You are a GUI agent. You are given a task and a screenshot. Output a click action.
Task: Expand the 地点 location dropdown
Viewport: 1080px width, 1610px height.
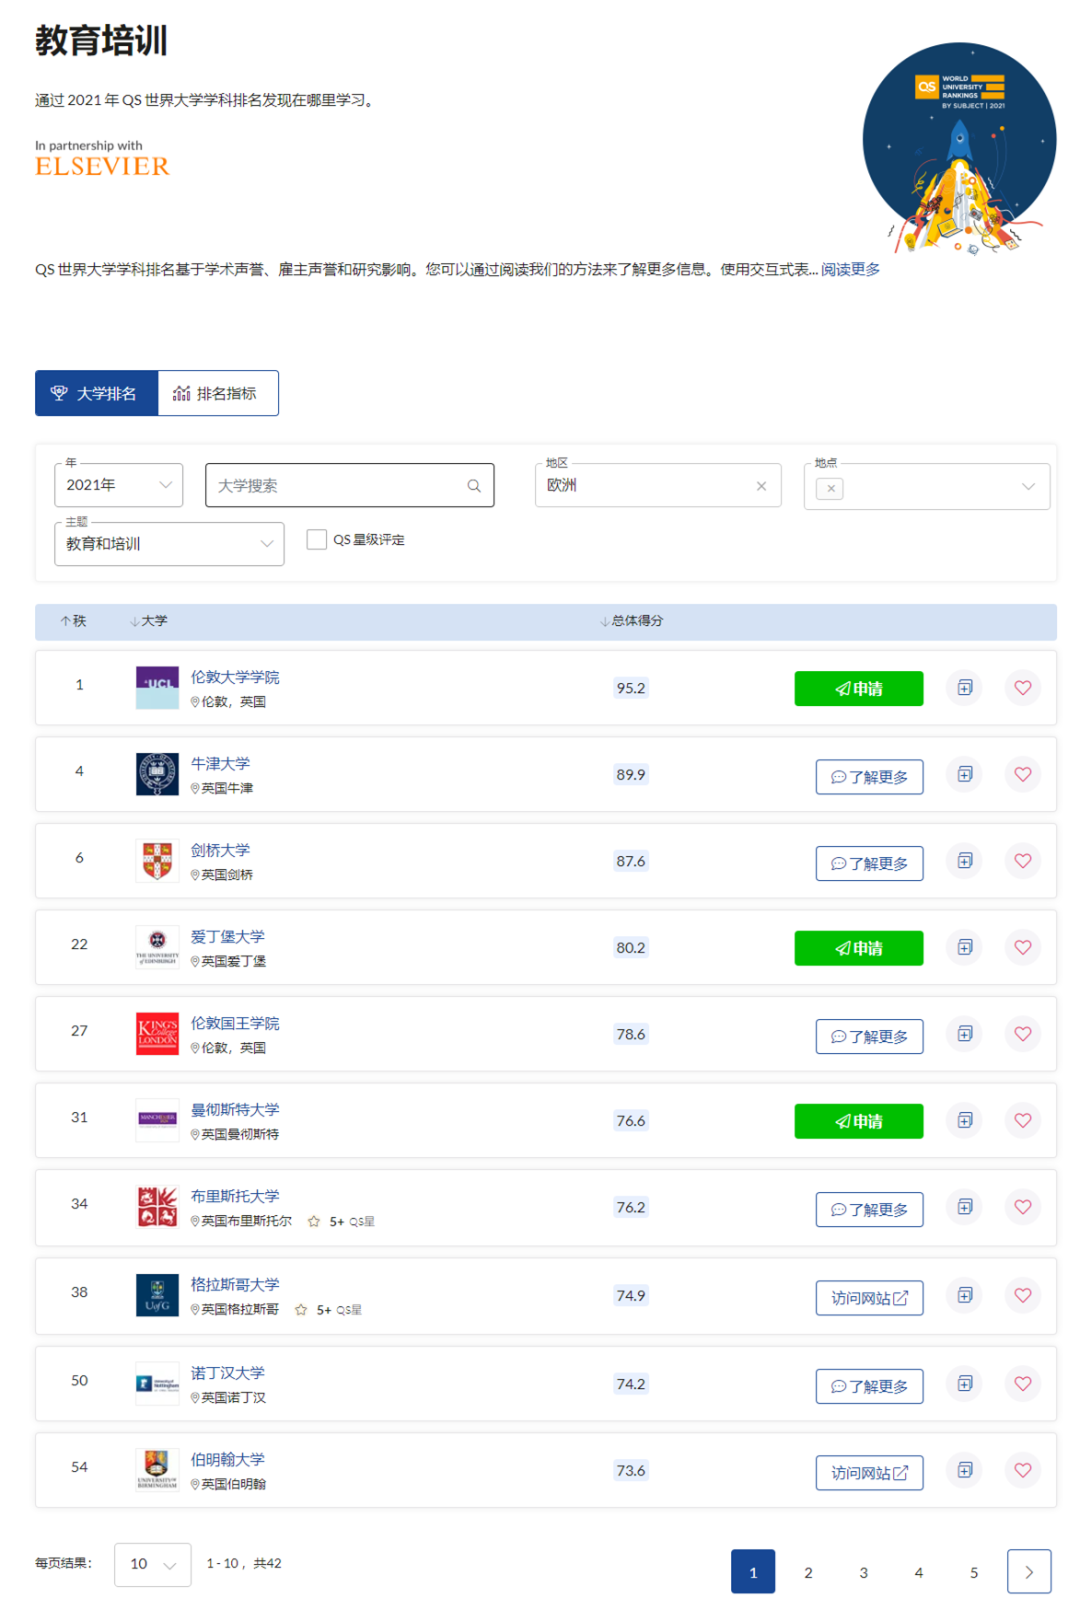tap(1027, 487)
